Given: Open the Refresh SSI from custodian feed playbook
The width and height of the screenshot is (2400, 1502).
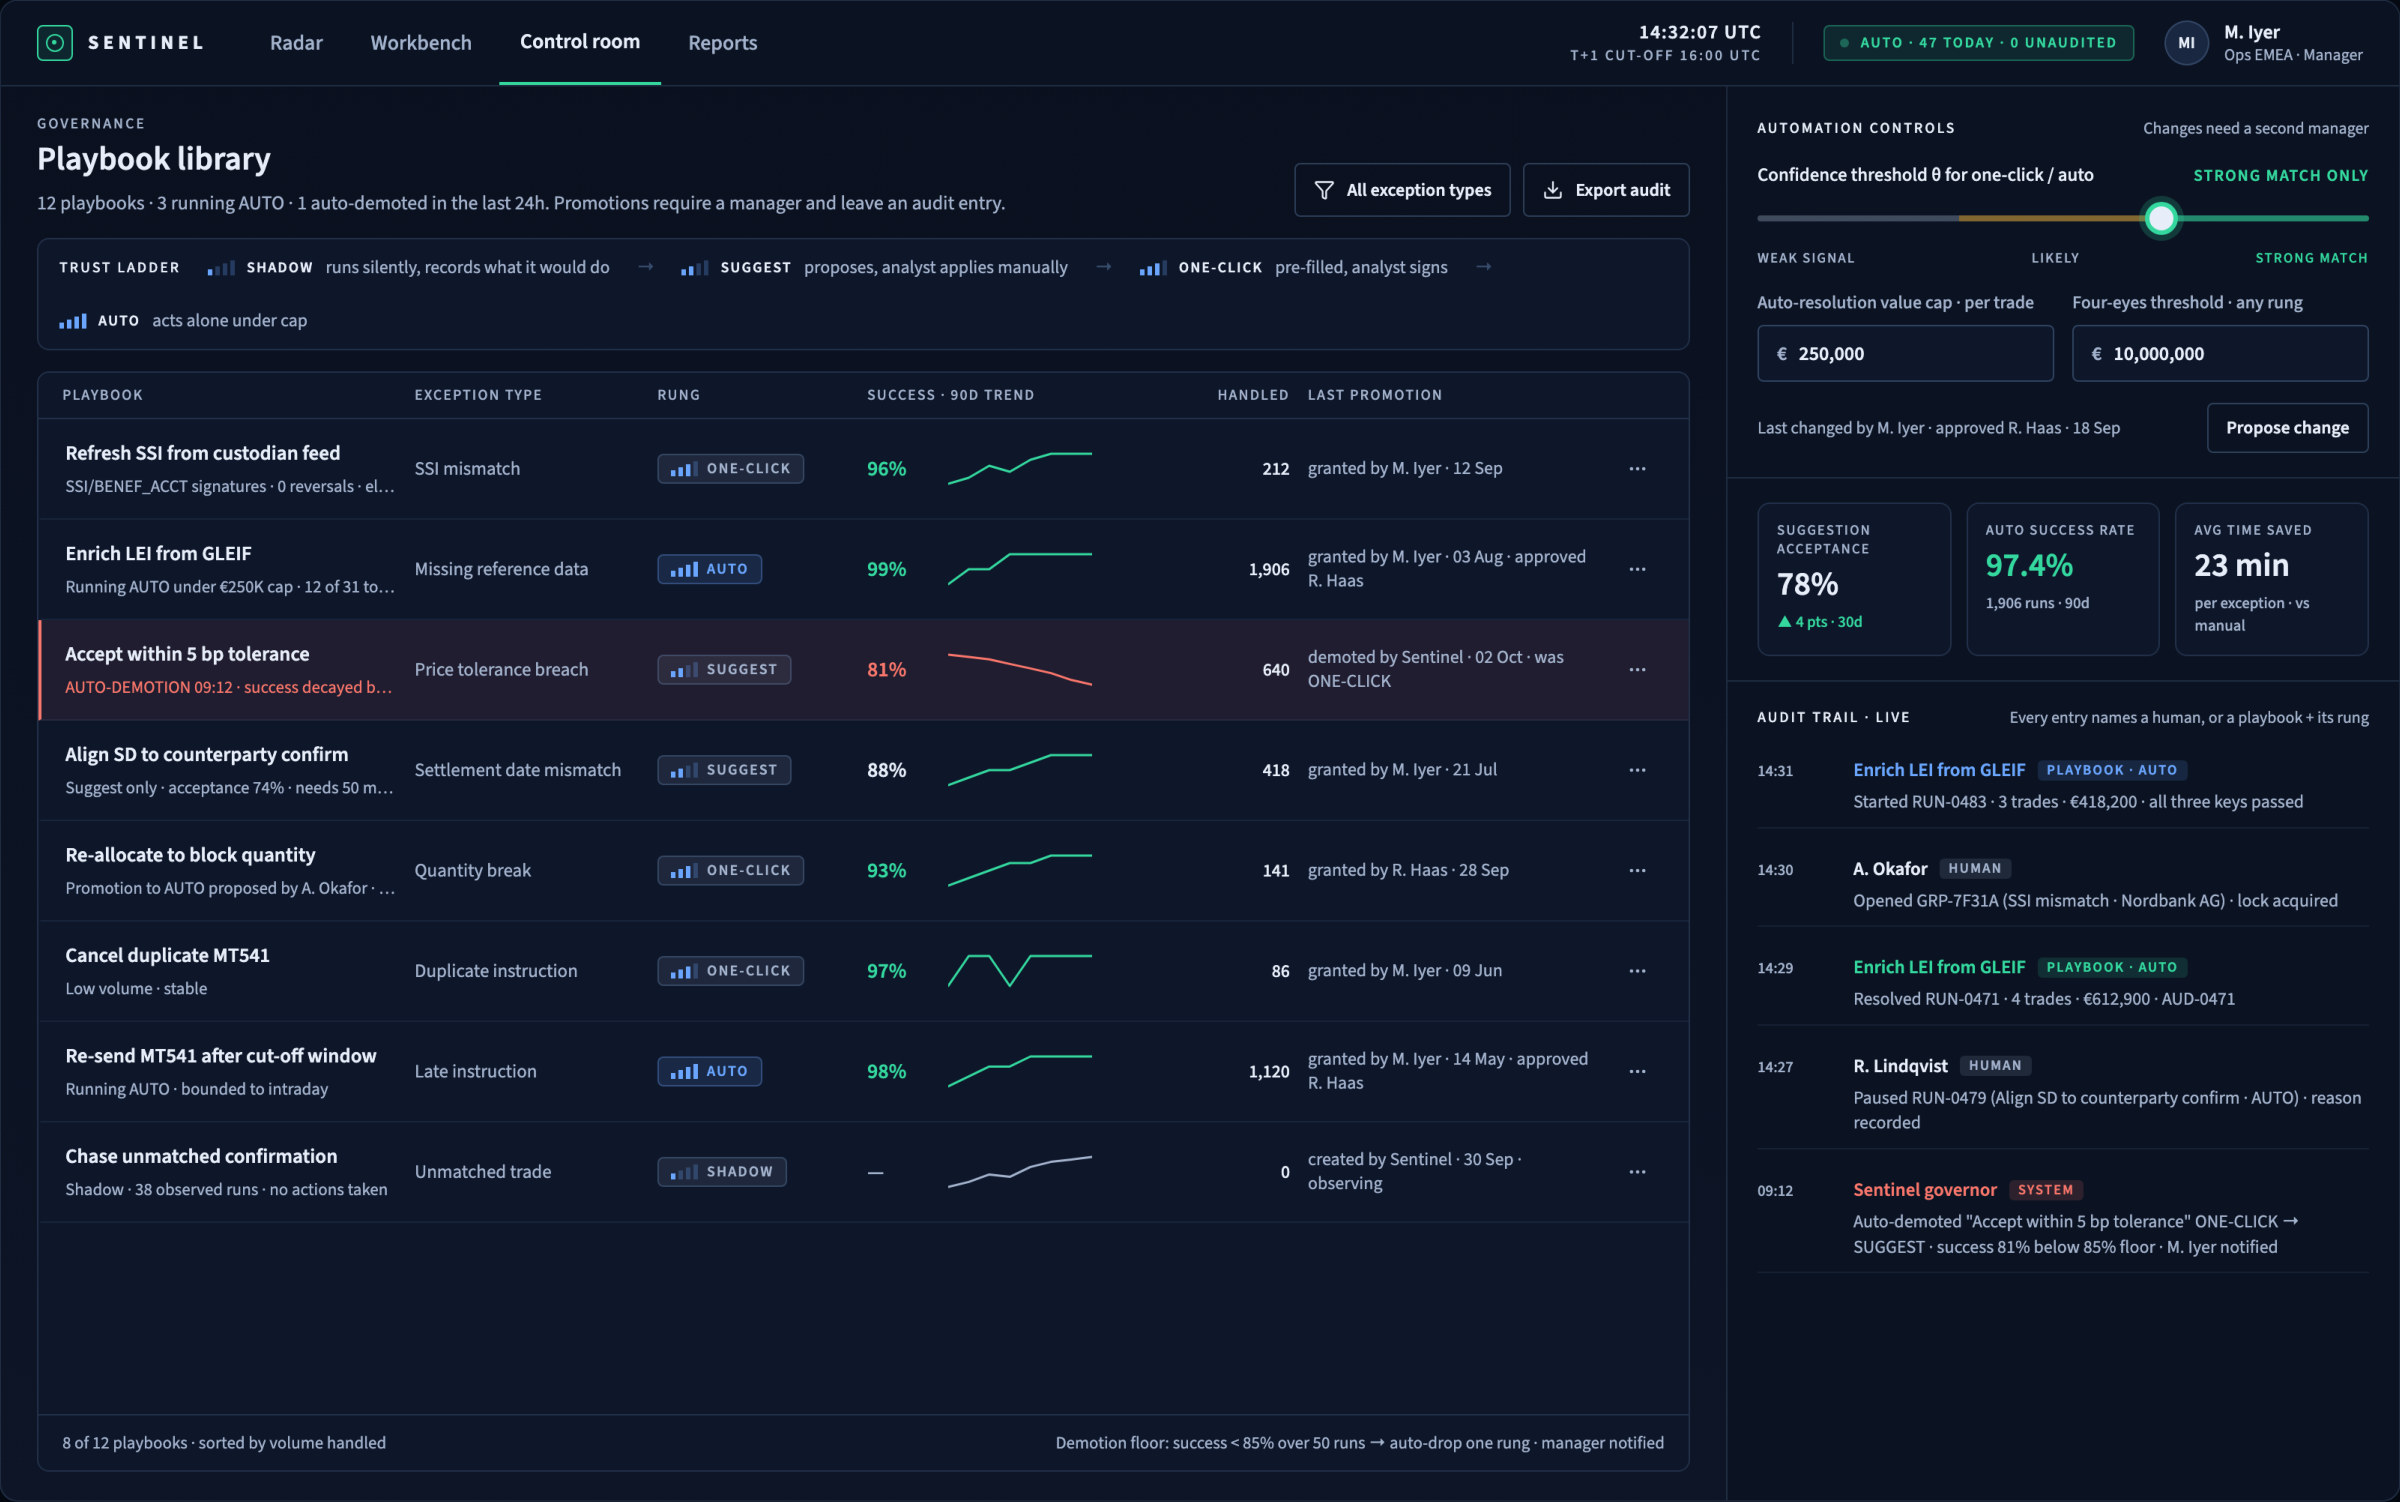Looking at the screenshot, I should [203, 453].
